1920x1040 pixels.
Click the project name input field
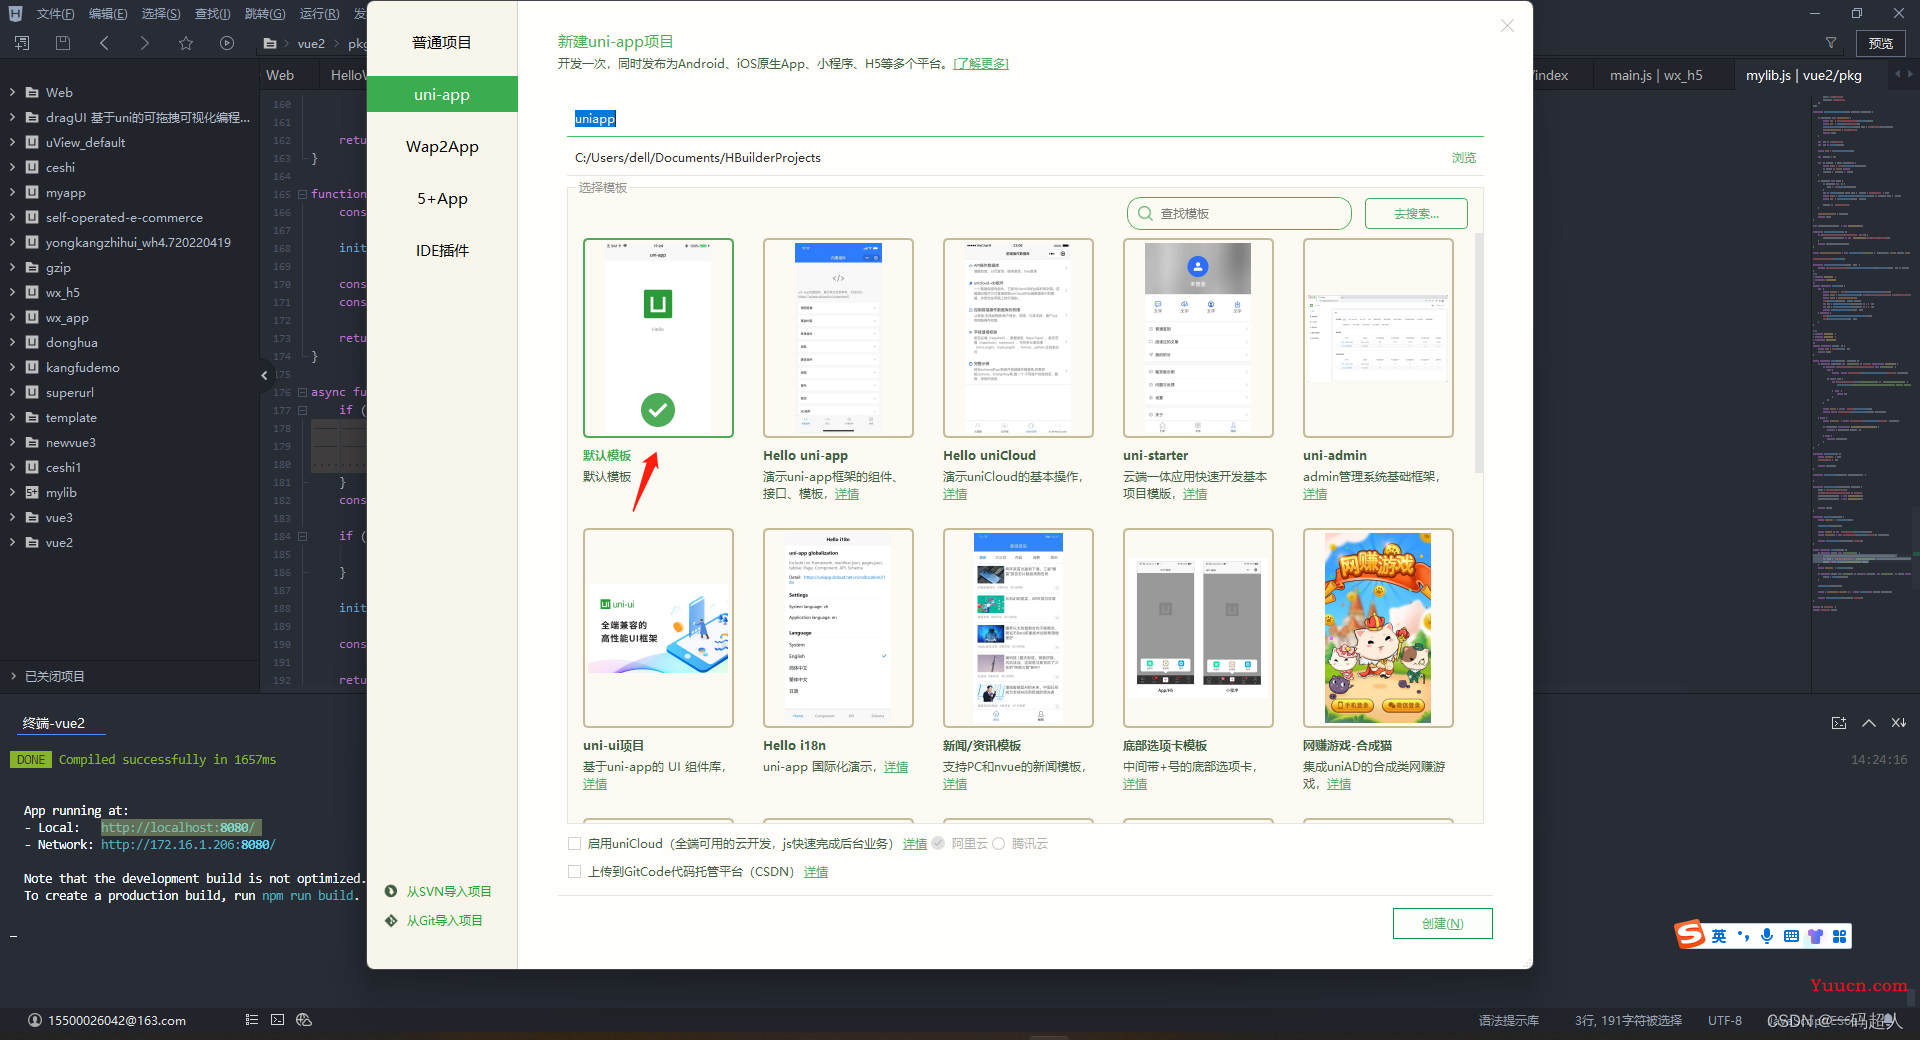click(1025, 119)
